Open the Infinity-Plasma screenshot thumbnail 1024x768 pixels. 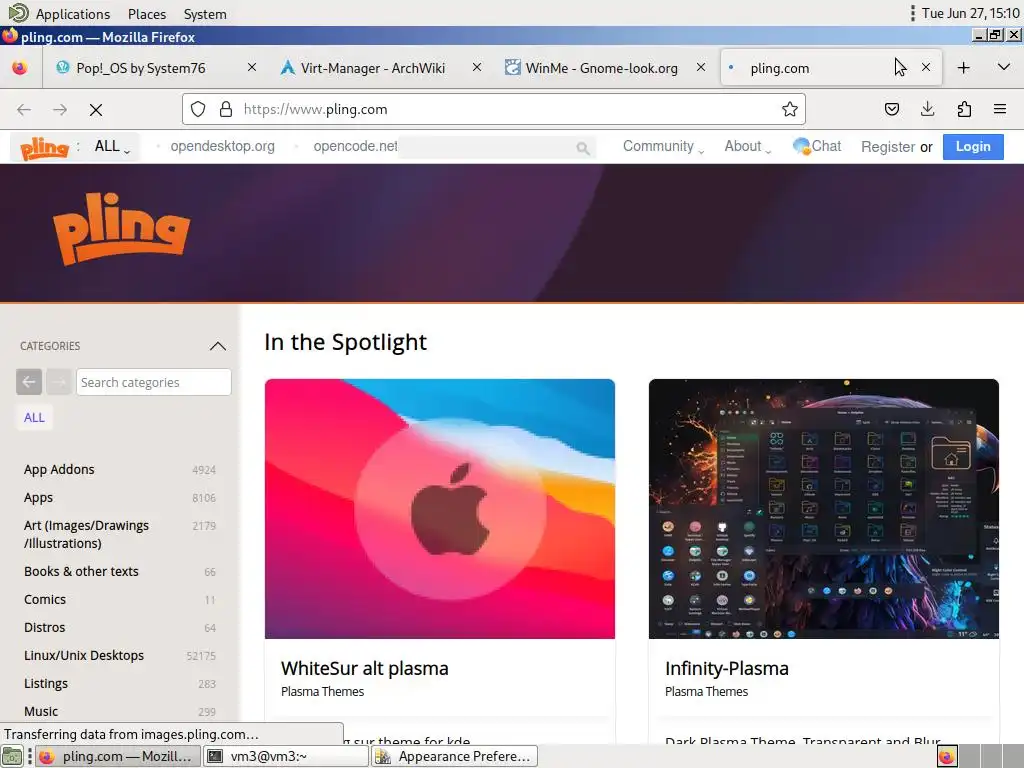pos(824,509)
